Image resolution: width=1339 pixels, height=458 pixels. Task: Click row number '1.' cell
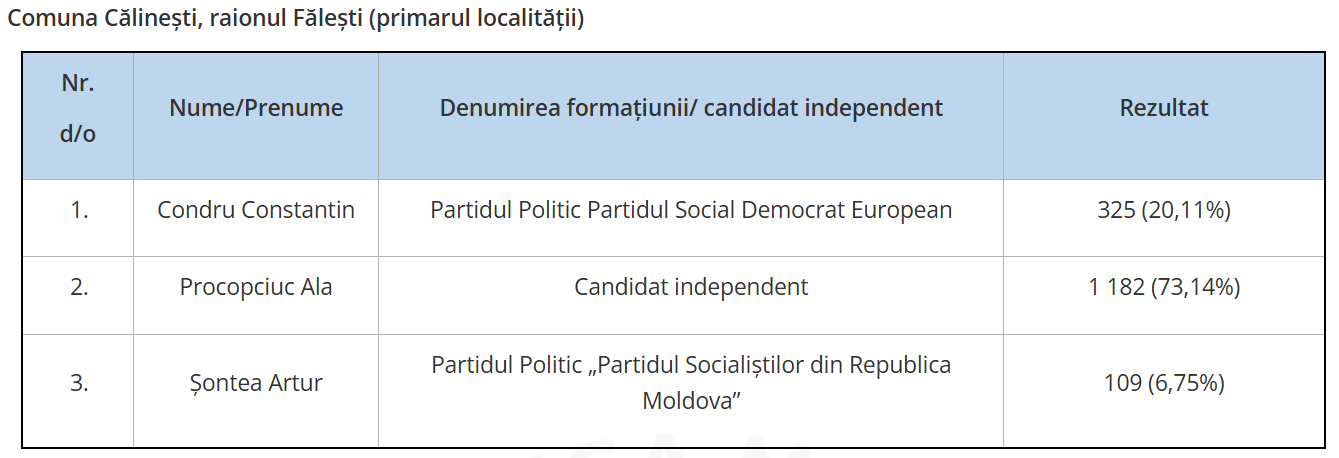point(78,210)
